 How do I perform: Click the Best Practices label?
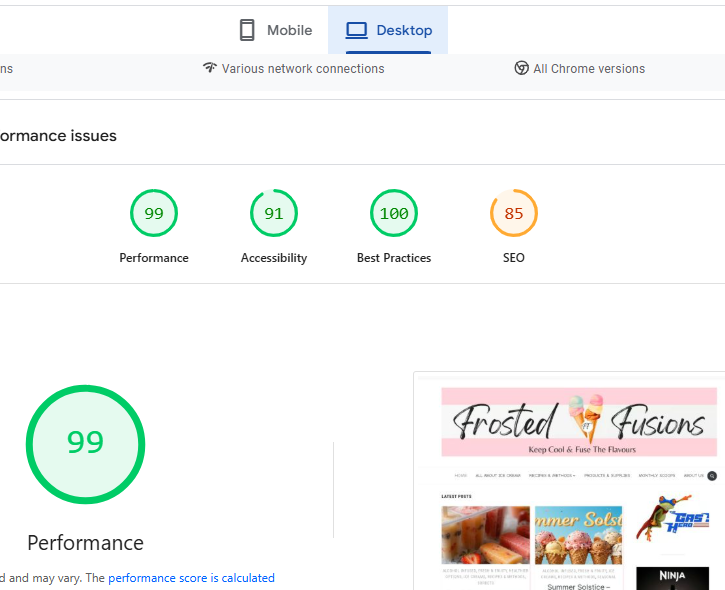pyautogui.click(x=394, y=258)
